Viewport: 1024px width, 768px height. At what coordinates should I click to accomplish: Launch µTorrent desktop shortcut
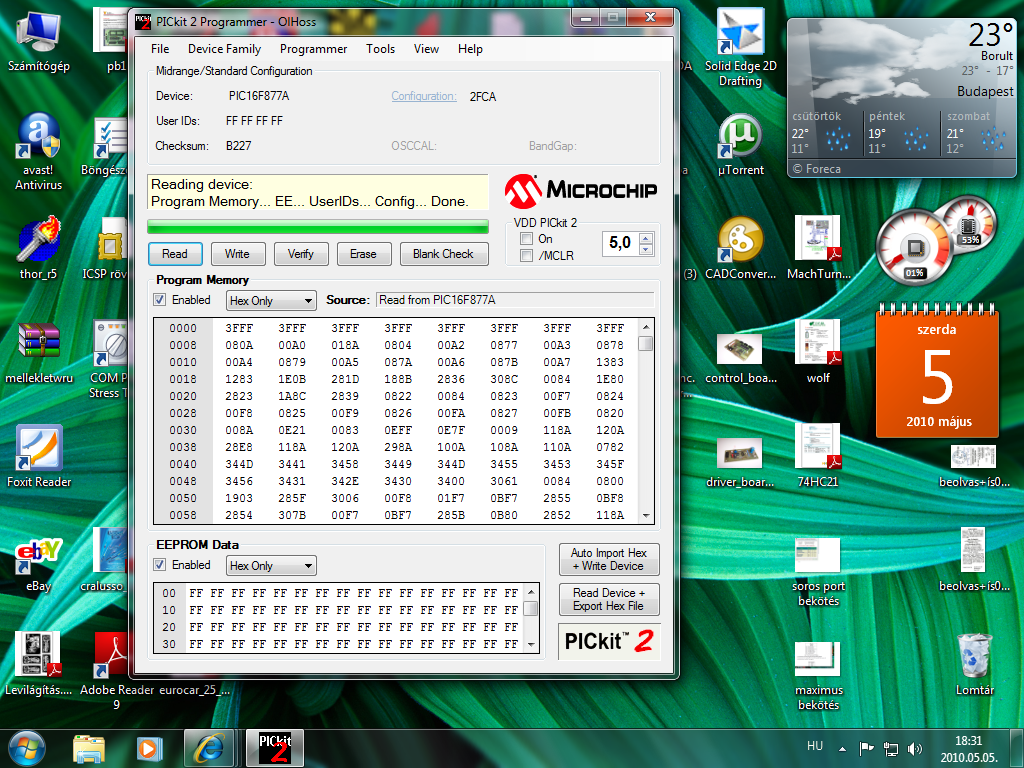(x=740, y=145)
